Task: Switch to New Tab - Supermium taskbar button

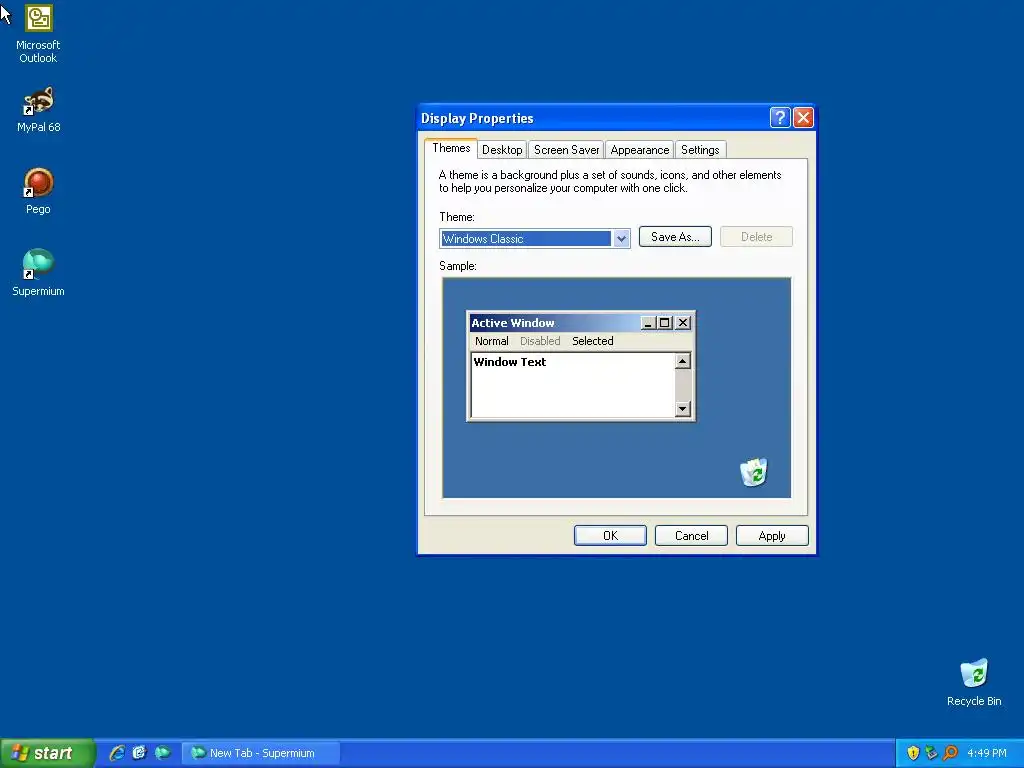Action: pos(261,753)
